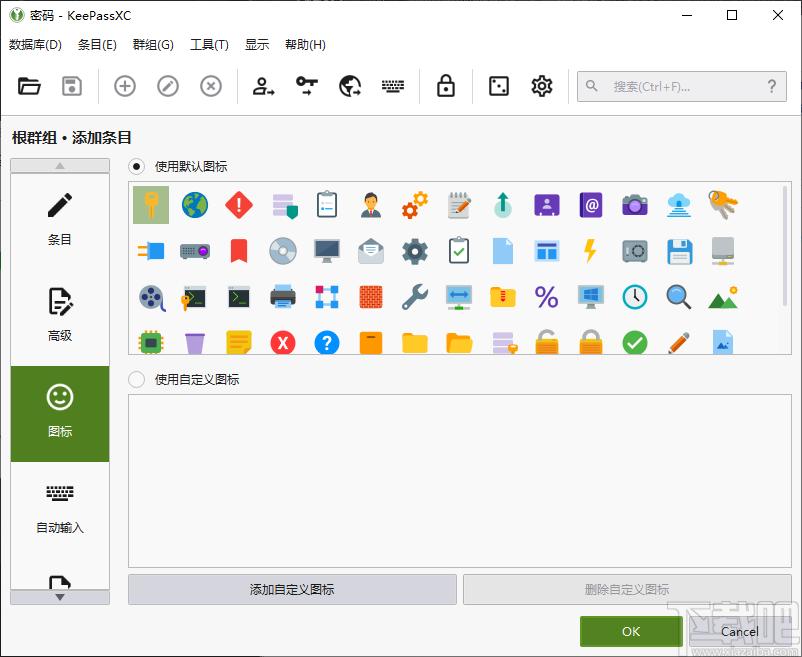Select the green checkmark circle icon
This screenshot has height=657, width=802.
[x=635, y=343]
